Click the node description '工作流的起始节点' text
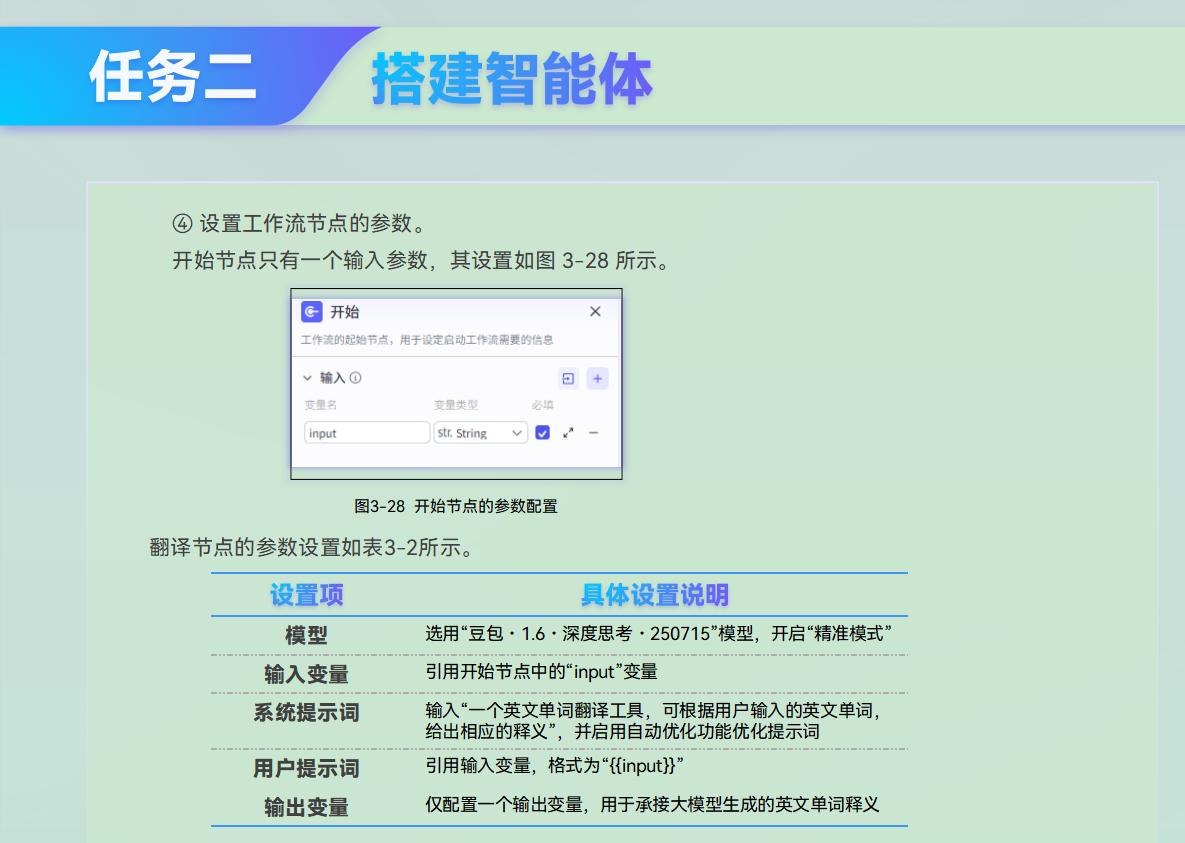The height and width of the screenshot is (843, 1185). [x=427, y=339]
